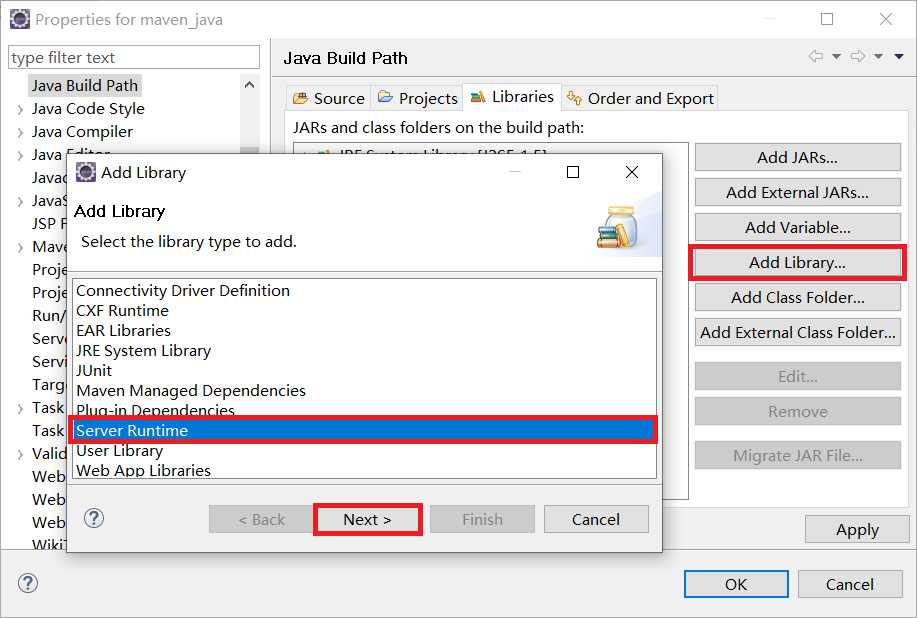The width and height of the screenshot is (917, 618).
Task: Click the Add Class Folder... button
Action: pos(797,298)
